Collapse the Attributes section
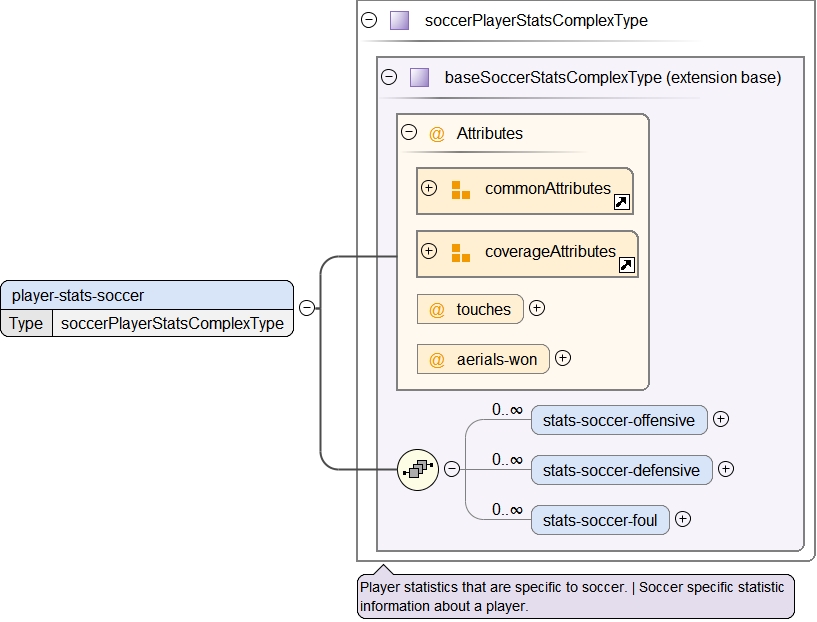 coord(408,133)
